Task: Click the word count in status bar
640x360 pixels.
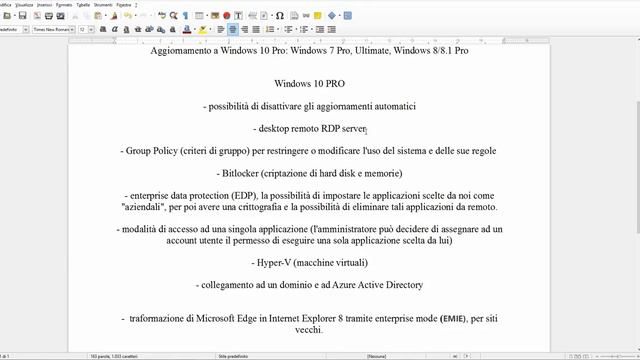Action: (x=114, y=356)
